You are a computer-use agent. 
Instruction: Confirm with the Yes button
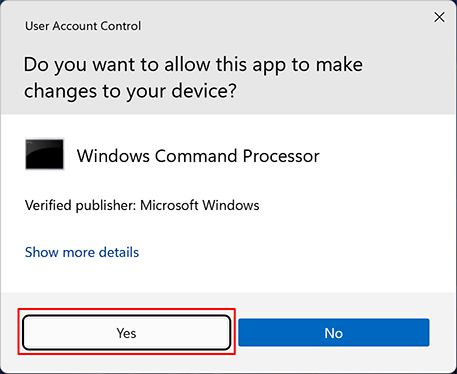[126, 333]
